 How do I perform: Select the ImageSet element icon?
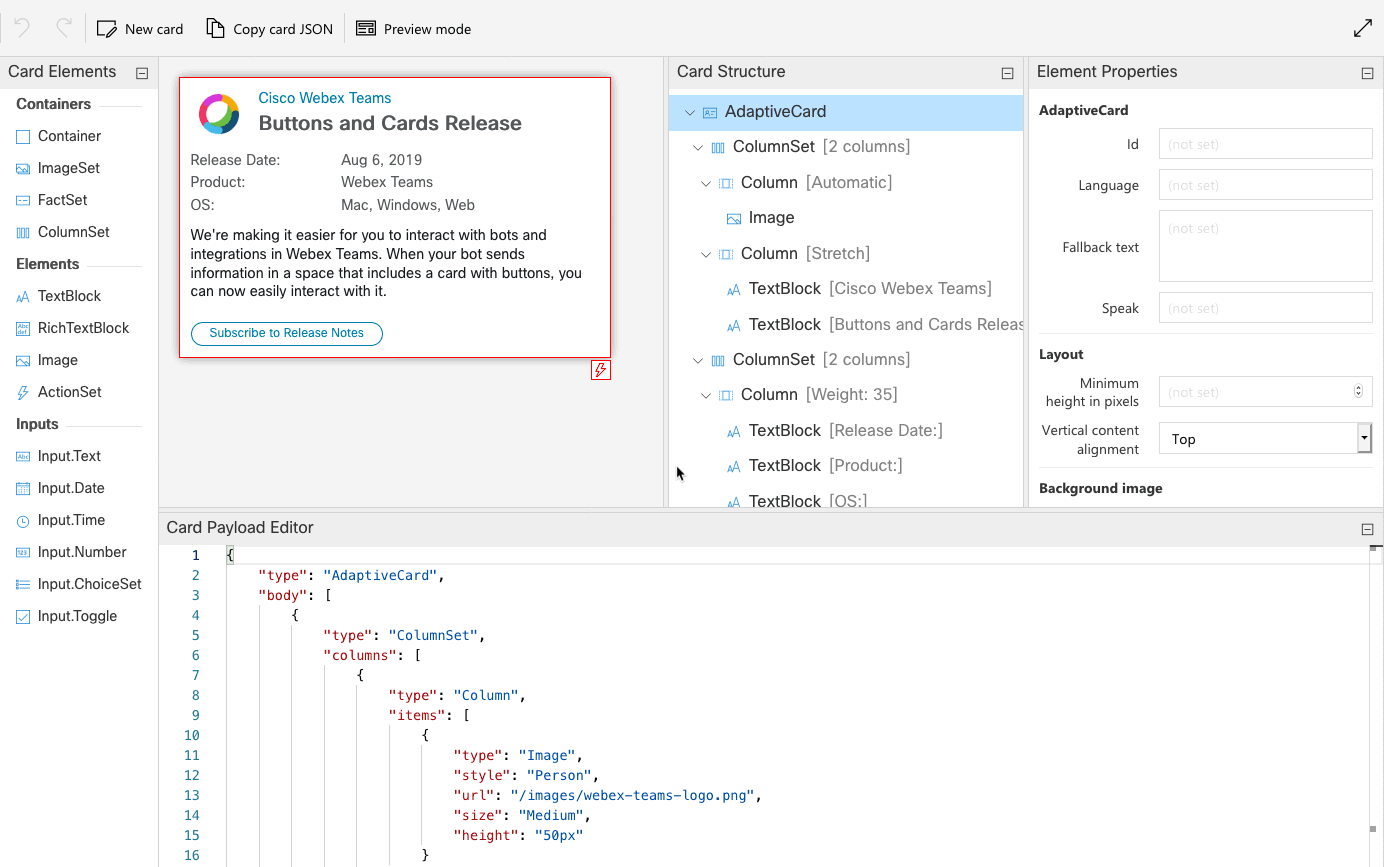pos(23,168)
